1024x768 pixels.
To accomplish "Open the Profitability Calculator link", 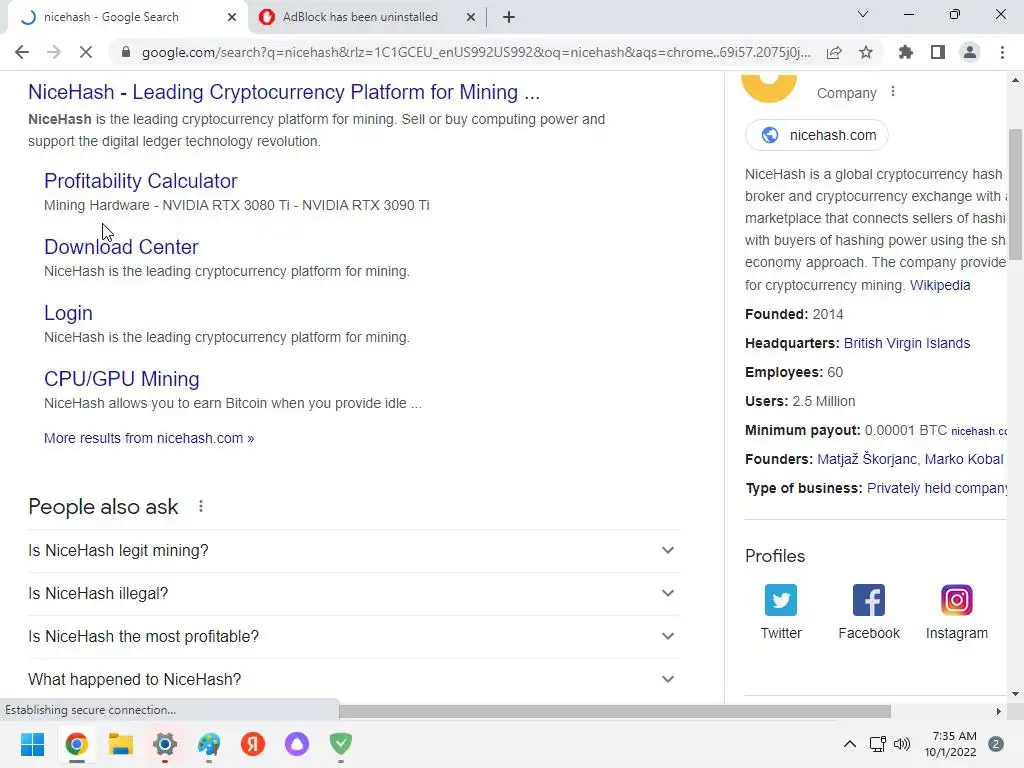I will coord(140,181).
